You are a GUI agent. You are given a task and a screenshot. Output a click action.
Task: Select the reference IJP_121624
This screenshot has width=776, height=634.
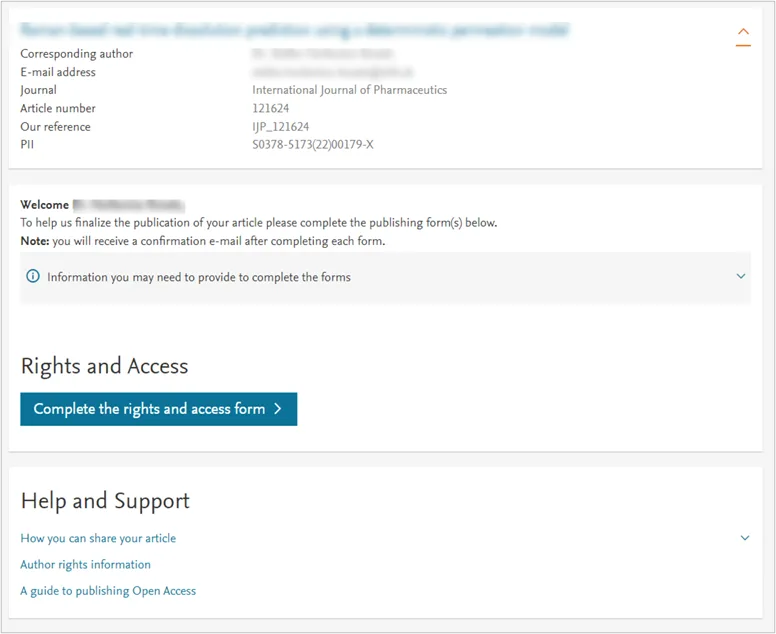281,127
